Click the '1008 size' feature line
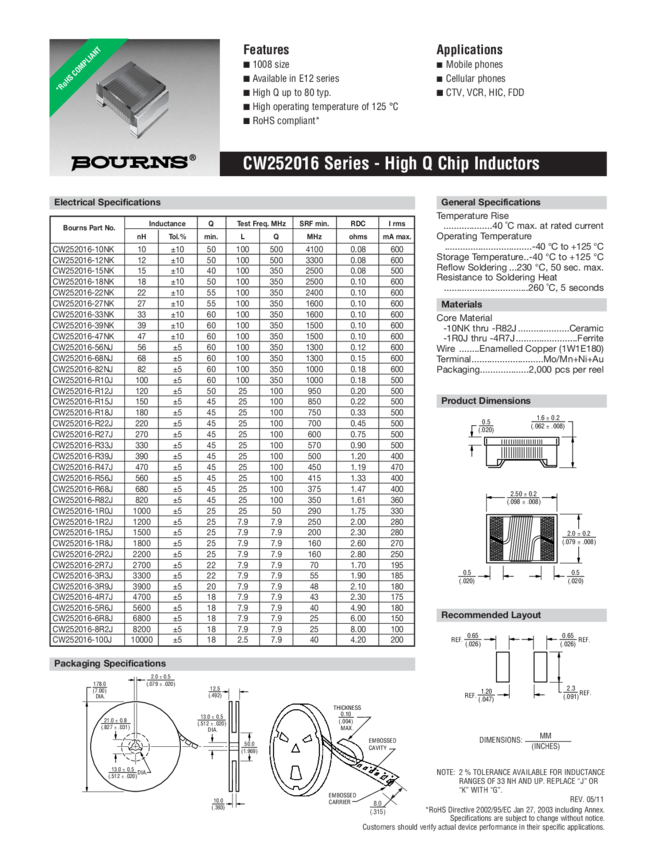 pos(266,65)
